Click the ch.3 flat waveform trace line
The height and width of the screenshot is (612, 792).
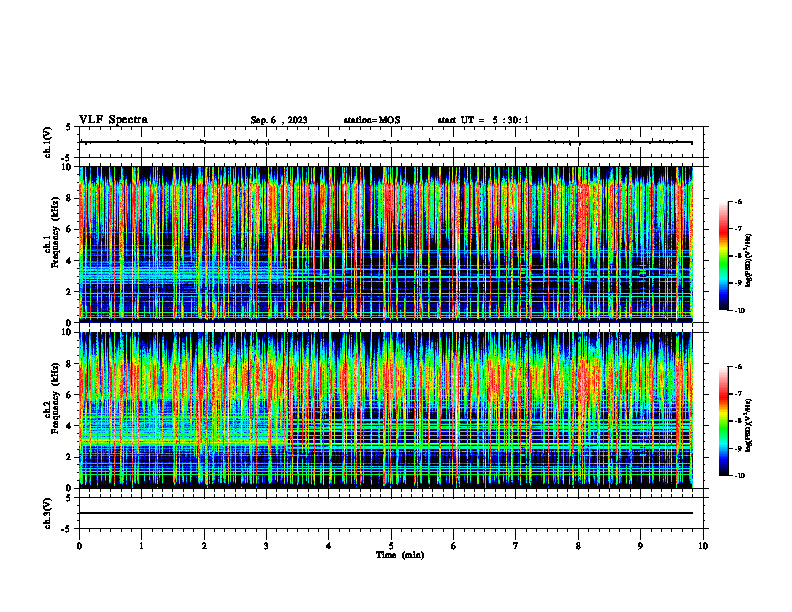pos(385,513)
